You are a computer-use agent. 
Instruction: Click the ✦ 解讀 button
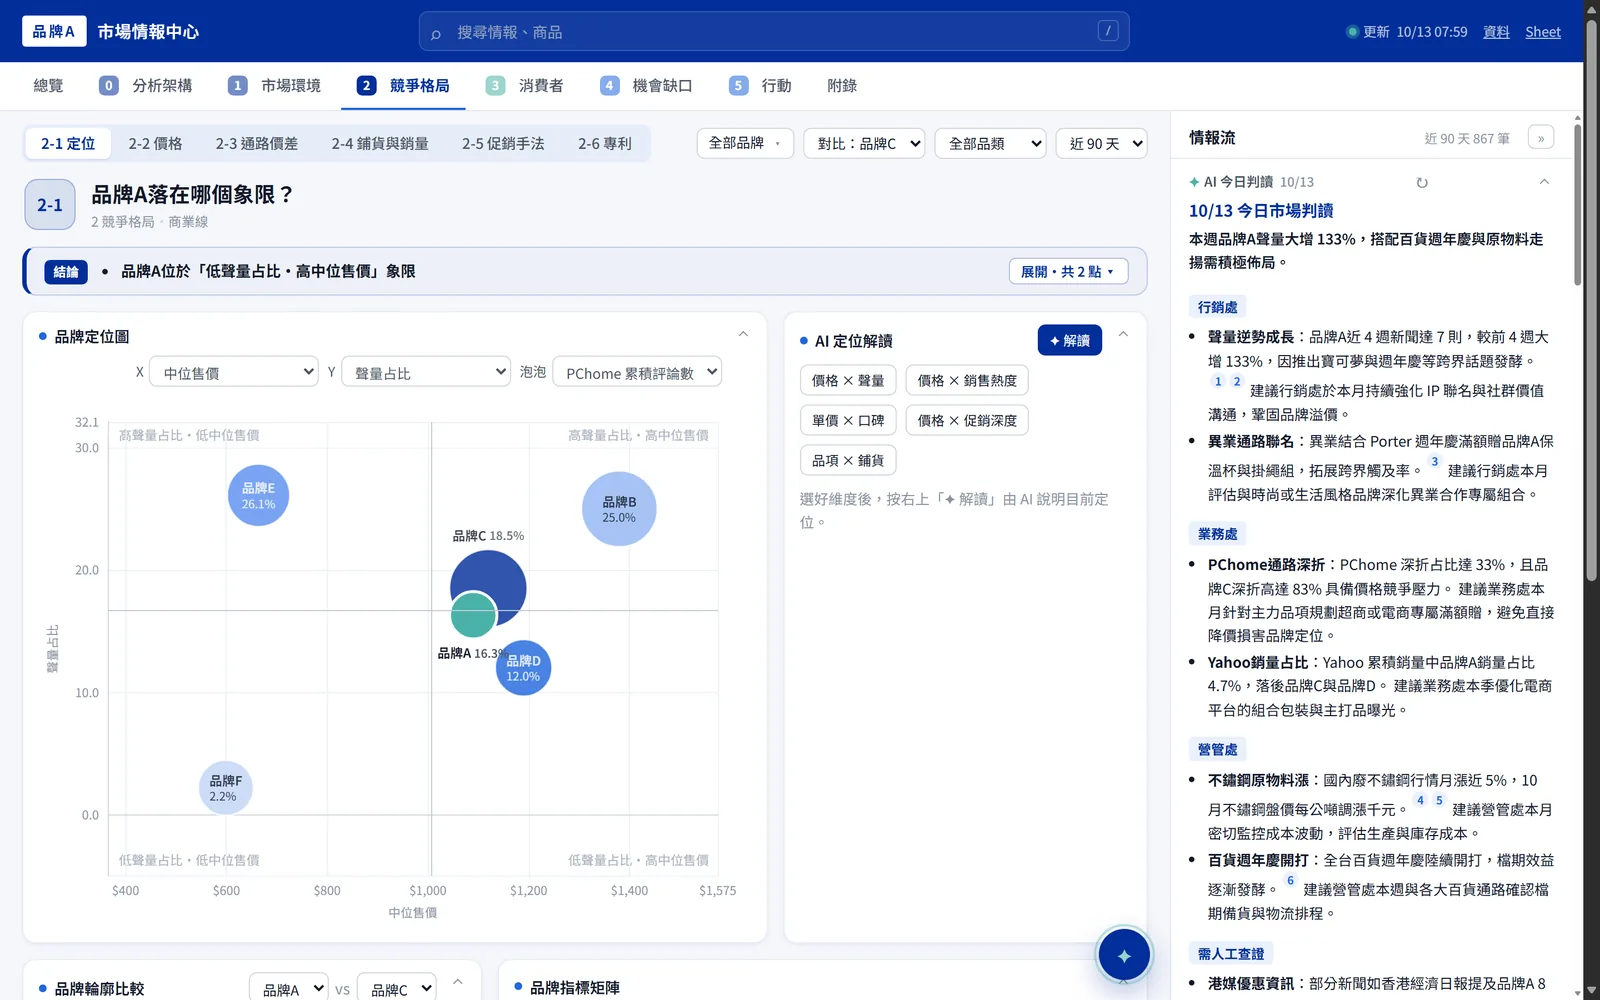point(1070,340)
